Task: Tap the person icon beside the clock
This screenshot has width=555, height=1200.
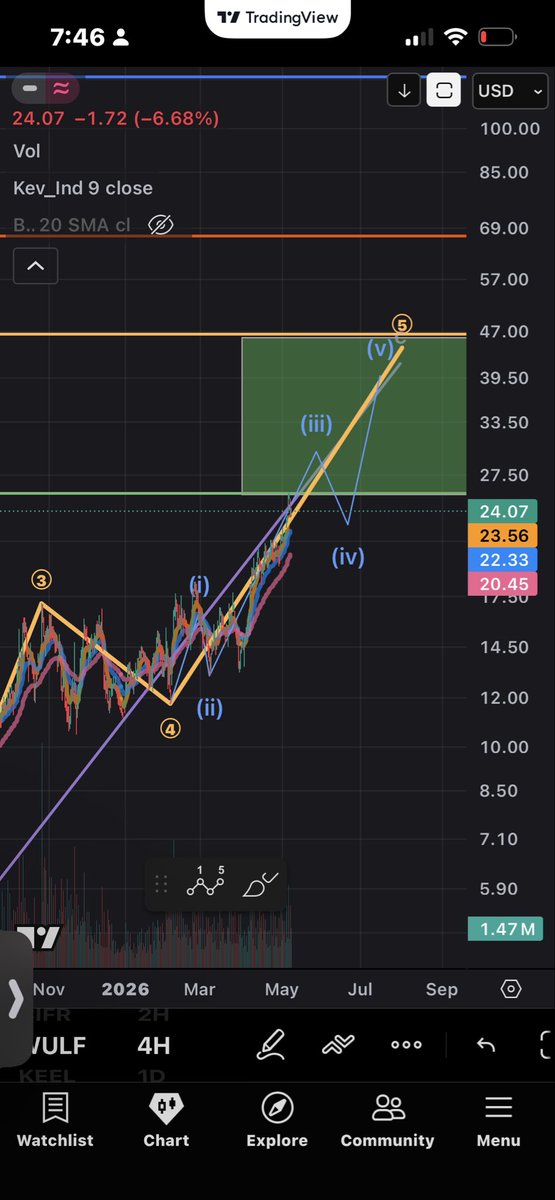Action: tap(121, 38)
